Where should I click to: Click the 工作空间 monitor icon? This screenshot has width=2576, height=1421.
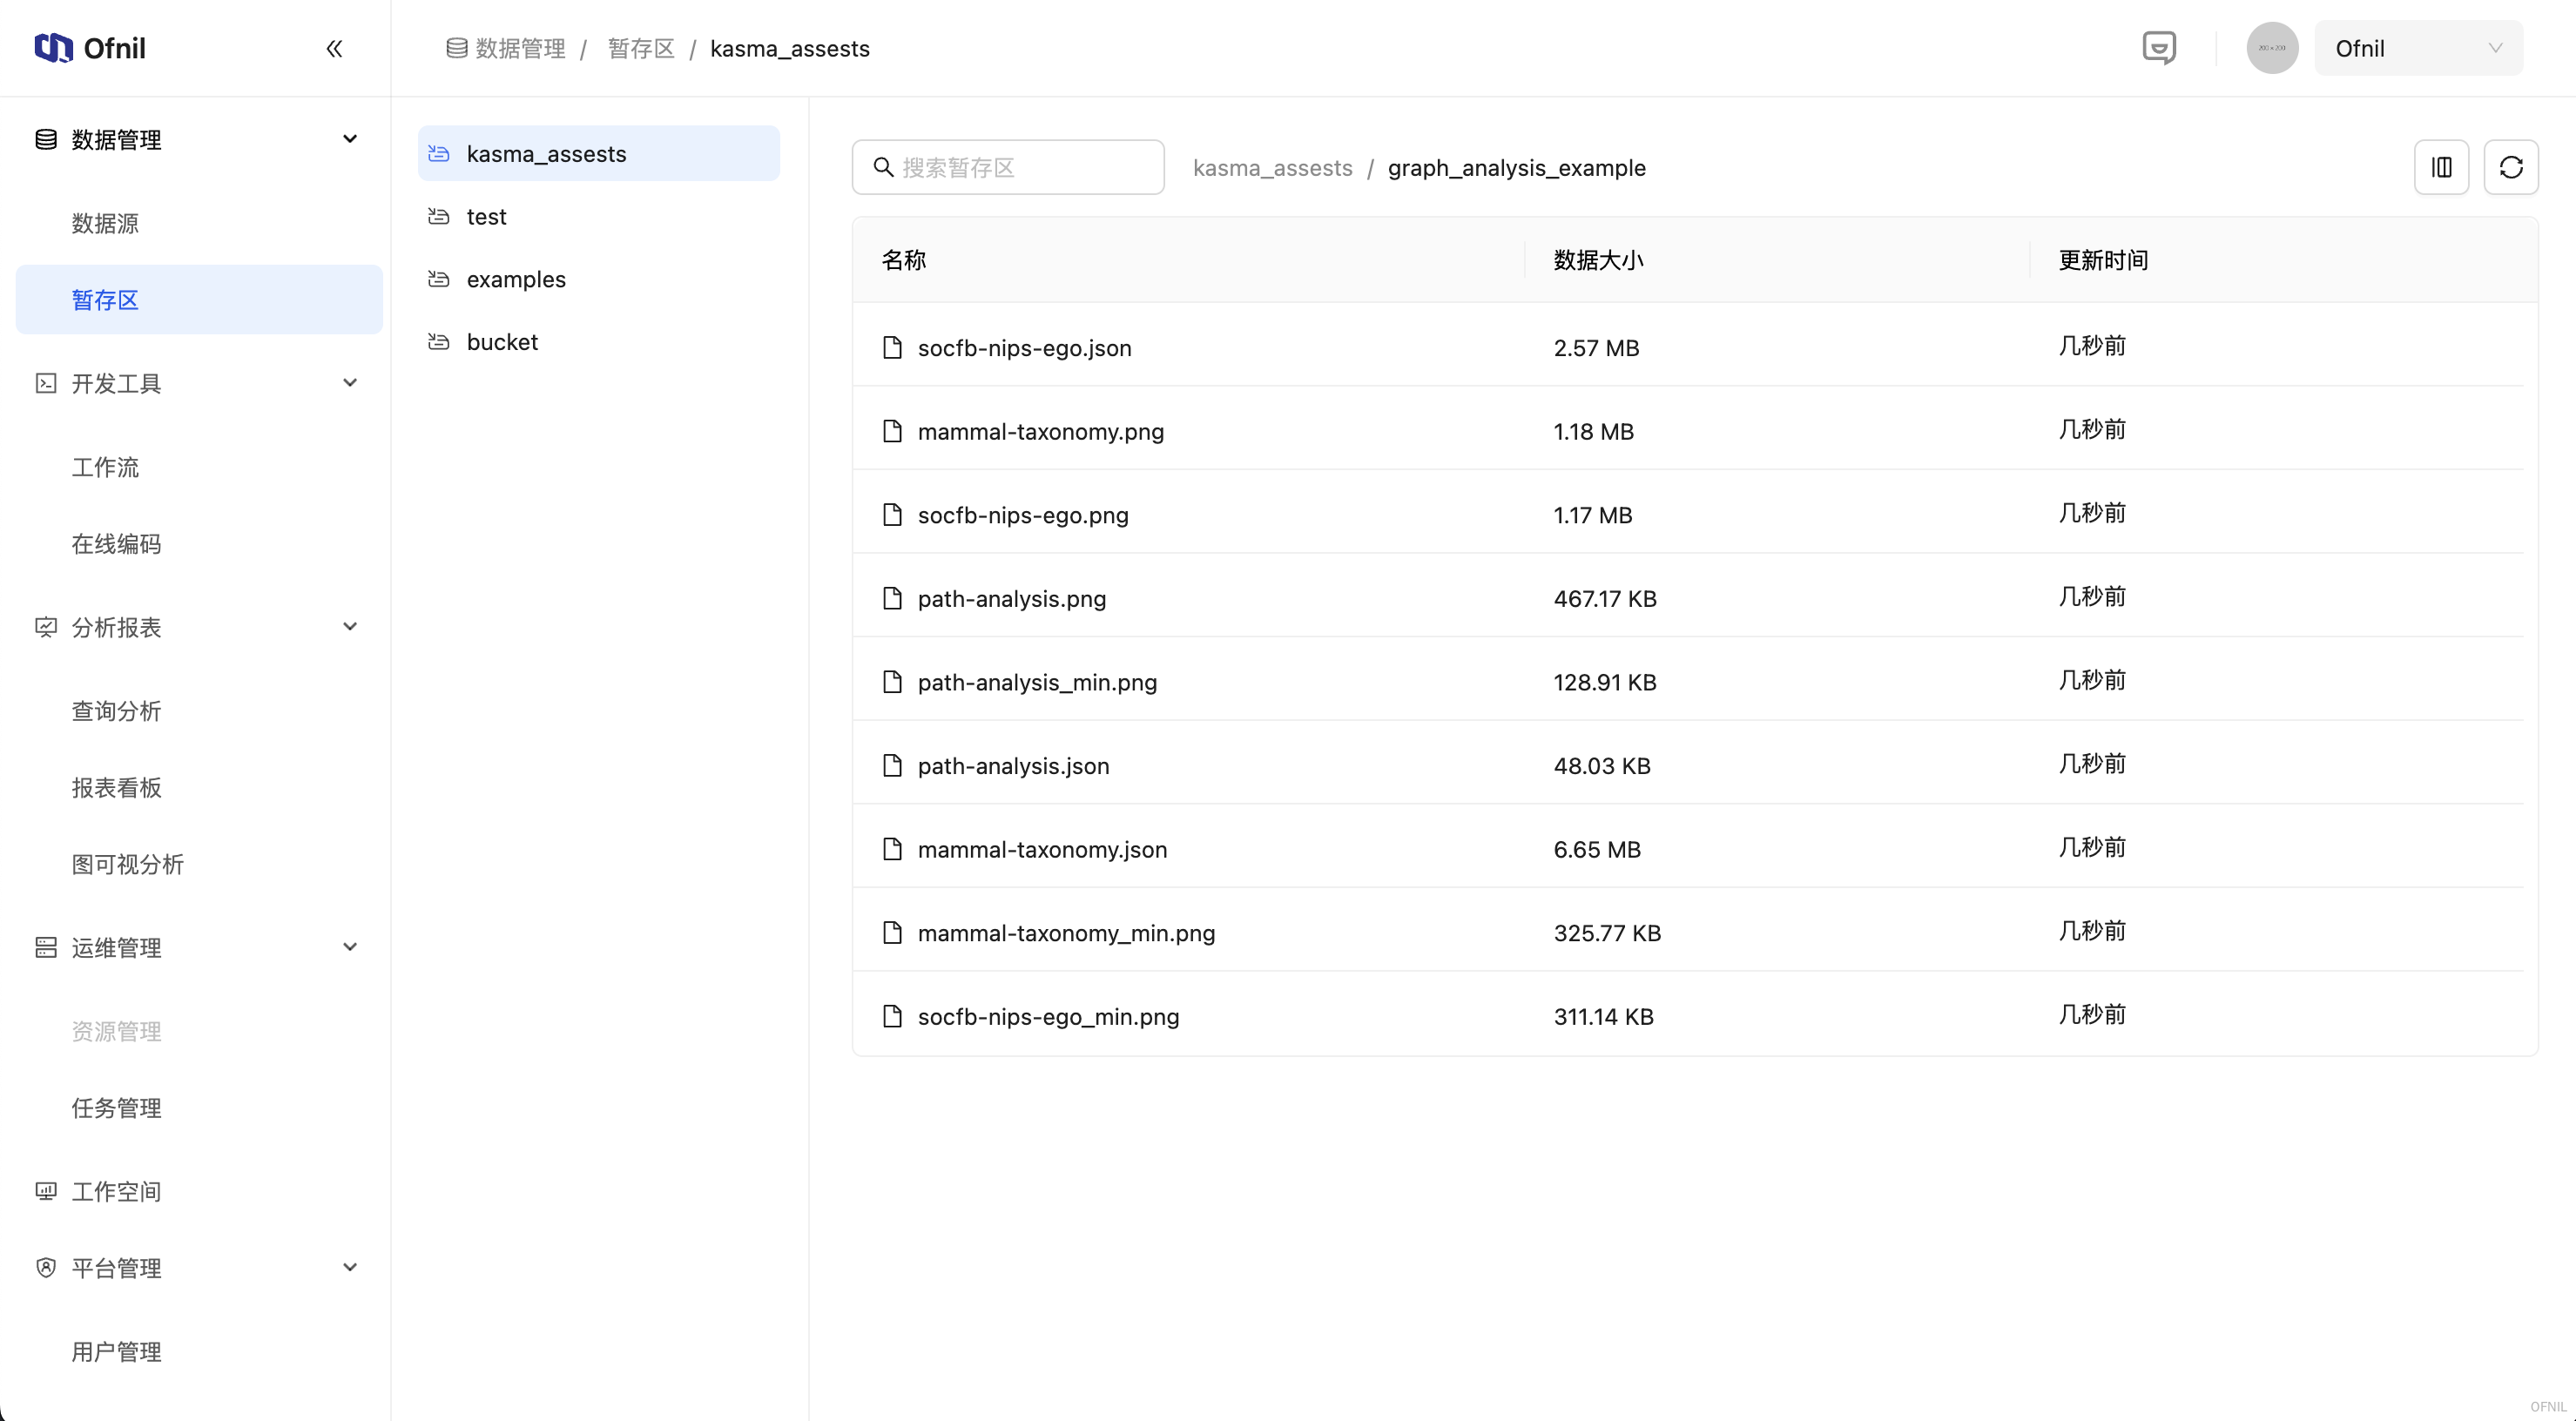[46, 1191]
